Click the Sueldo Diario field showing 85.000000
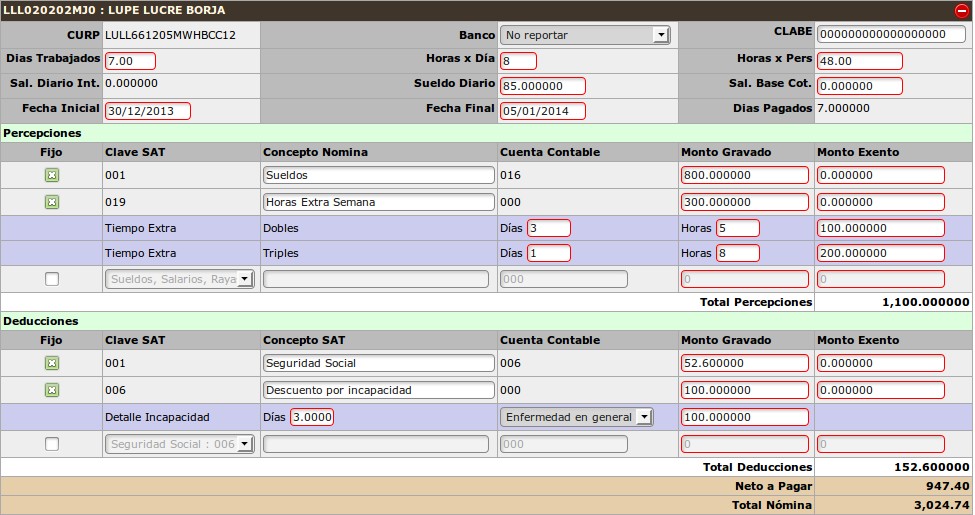Viewport: 975px width, 515px height. pos(542,86)
